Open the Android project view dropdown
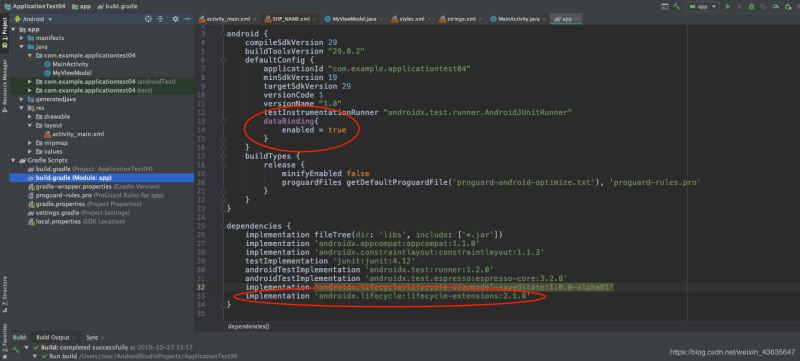 34,19
